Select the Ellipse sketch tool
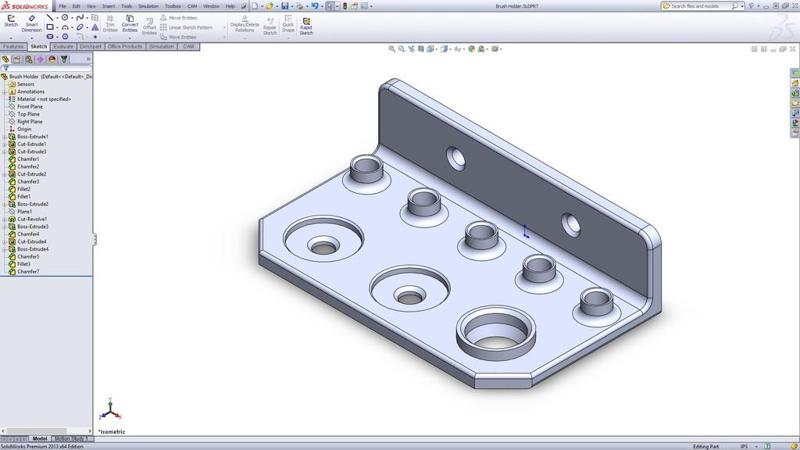Screen dimensions: 800x450 pyautogui.click(x=80, y=27)
